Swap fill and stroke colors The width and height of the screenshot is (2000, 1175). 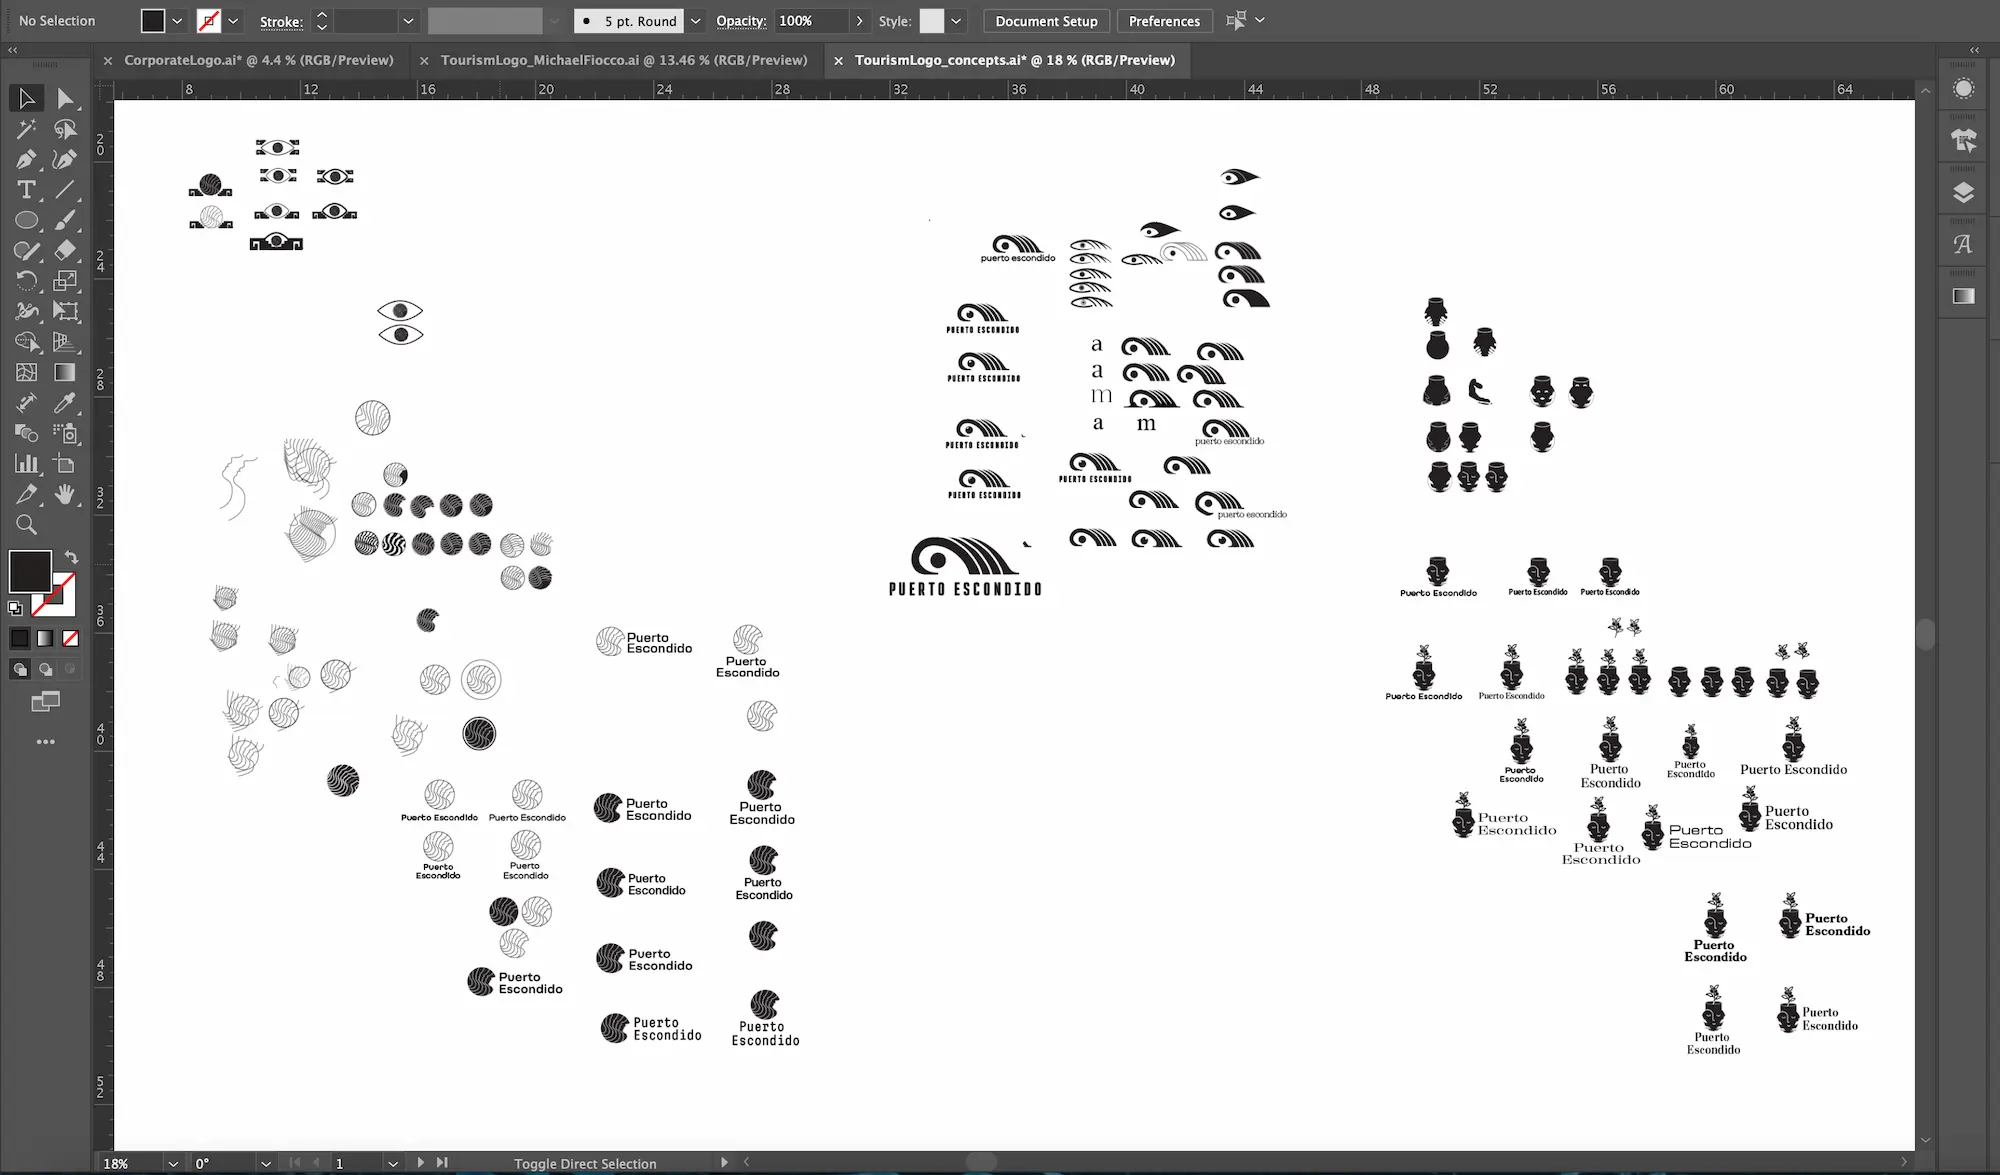[x=71, y=557]
